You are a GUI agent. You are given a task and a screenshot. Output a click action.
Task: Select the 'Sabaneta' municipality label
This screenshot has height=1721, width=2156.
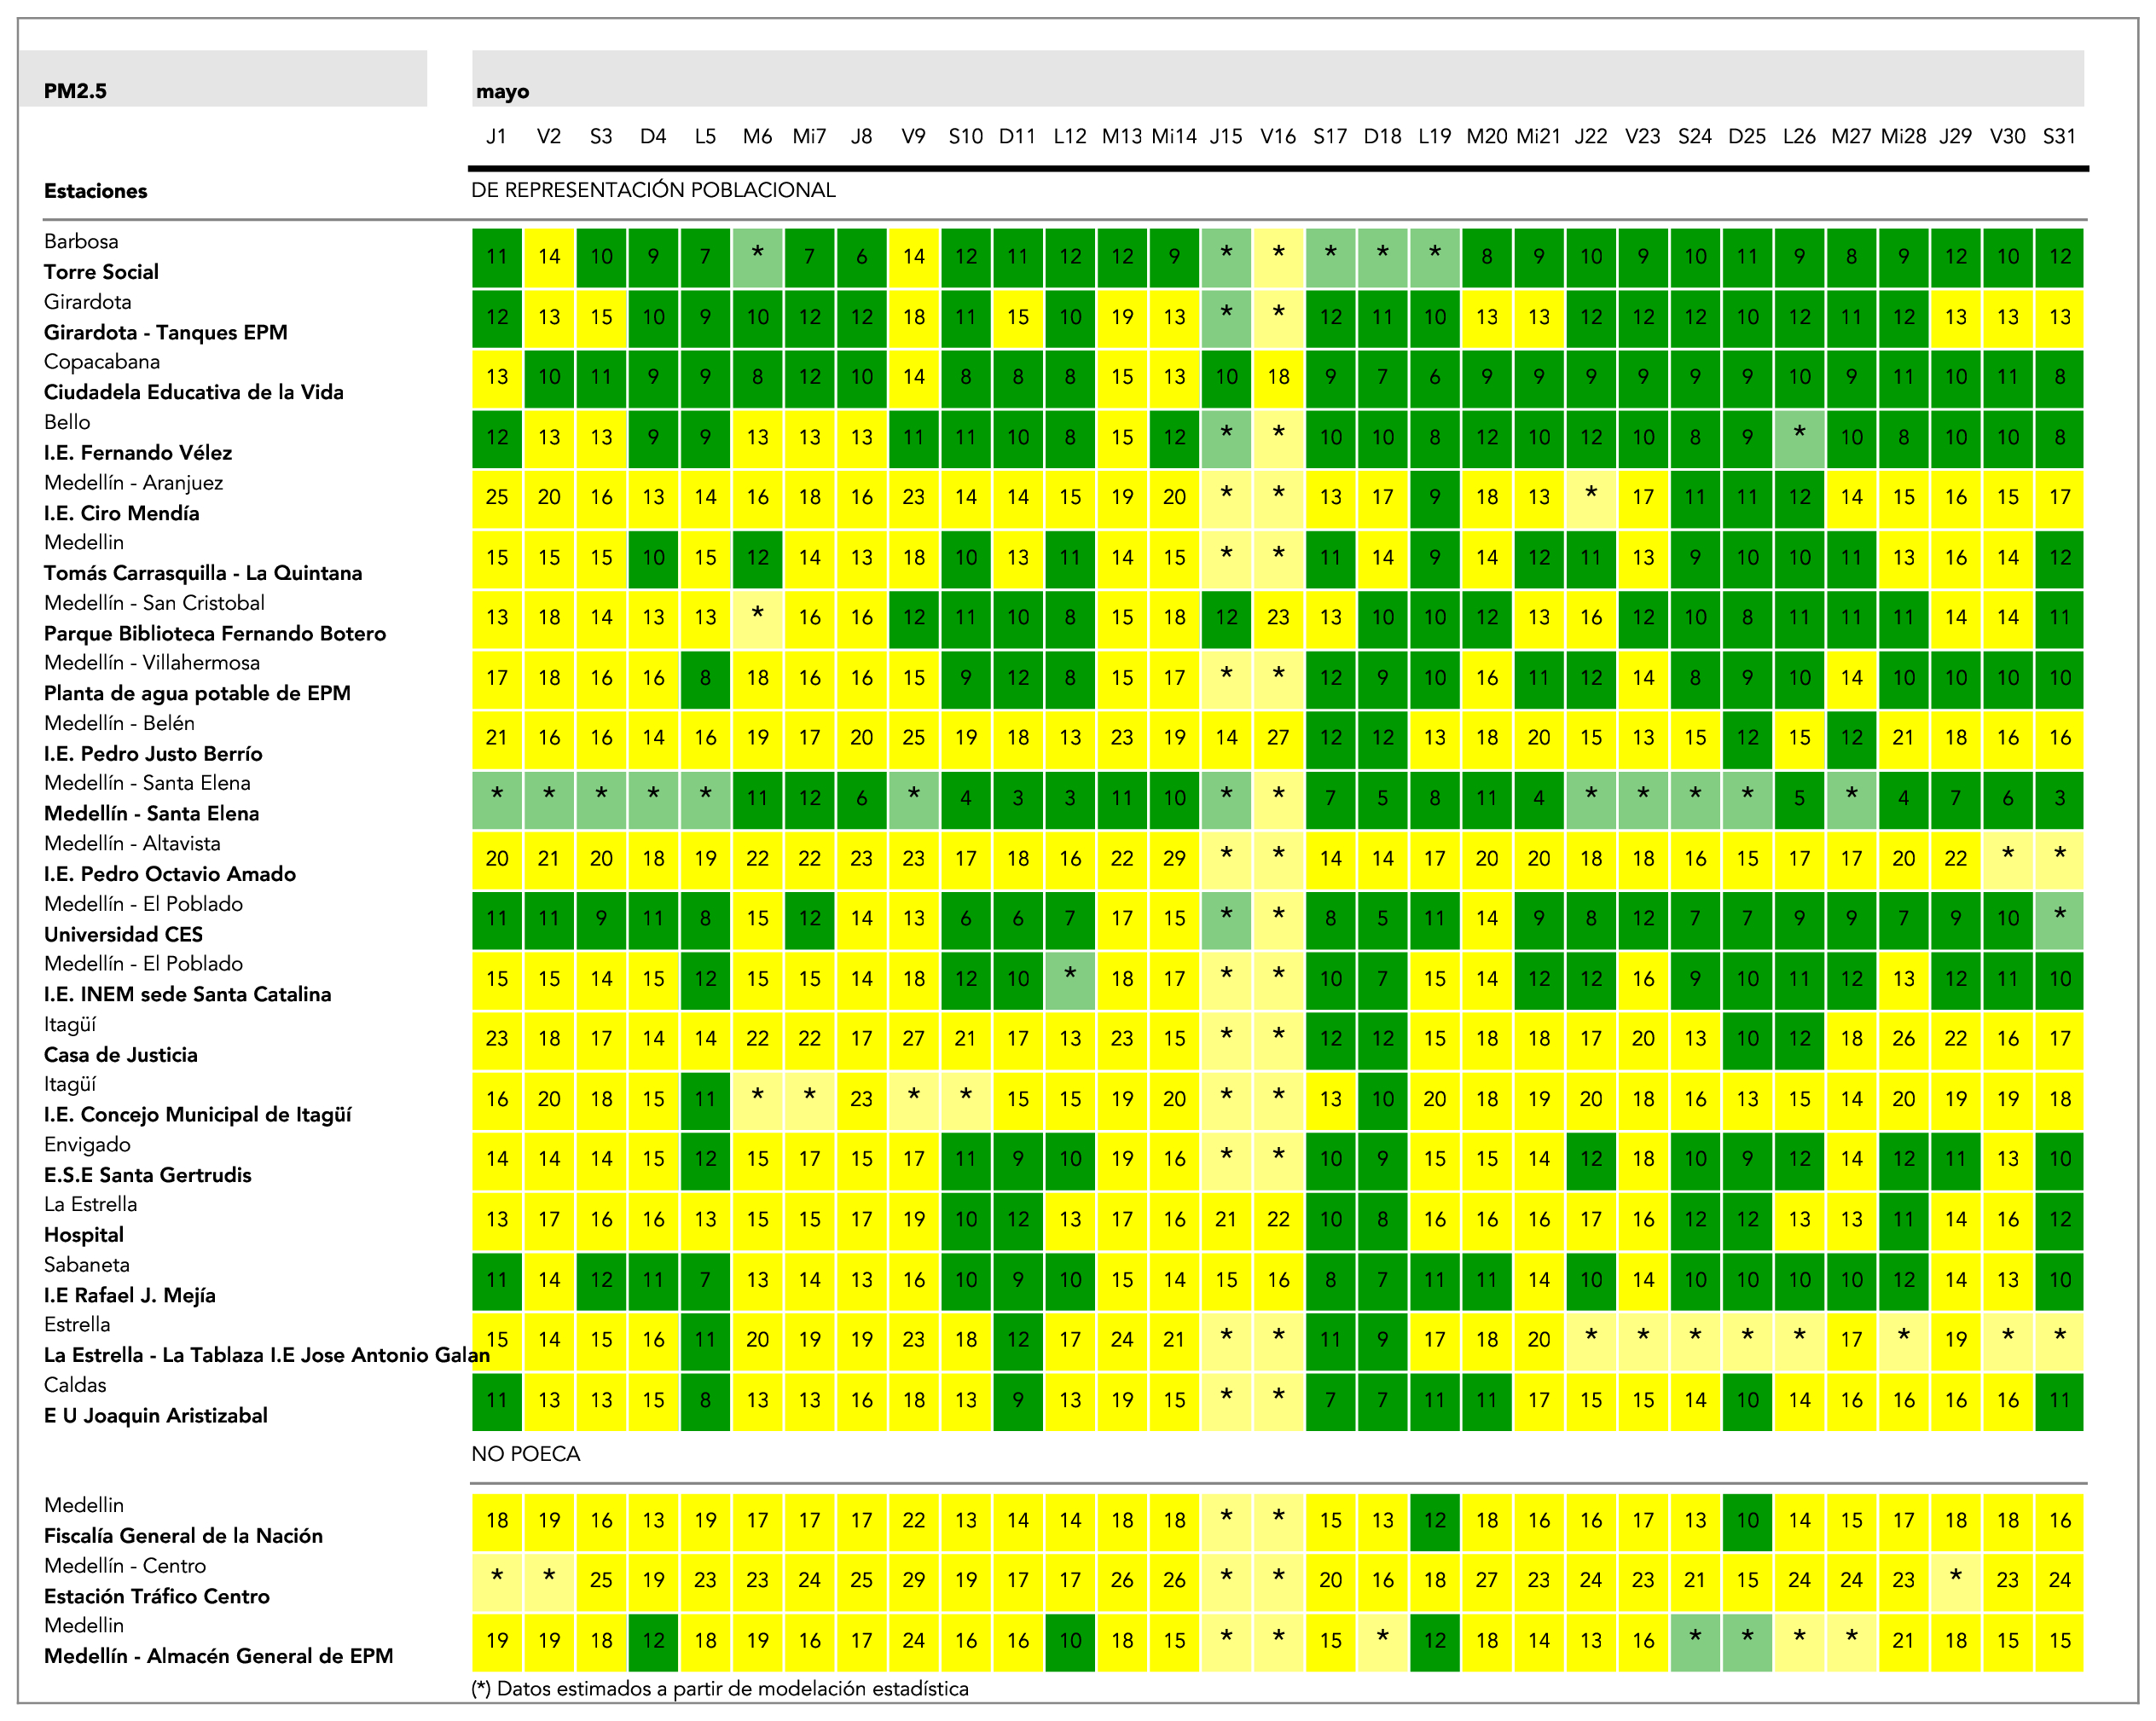click(x=87, y=1265)
